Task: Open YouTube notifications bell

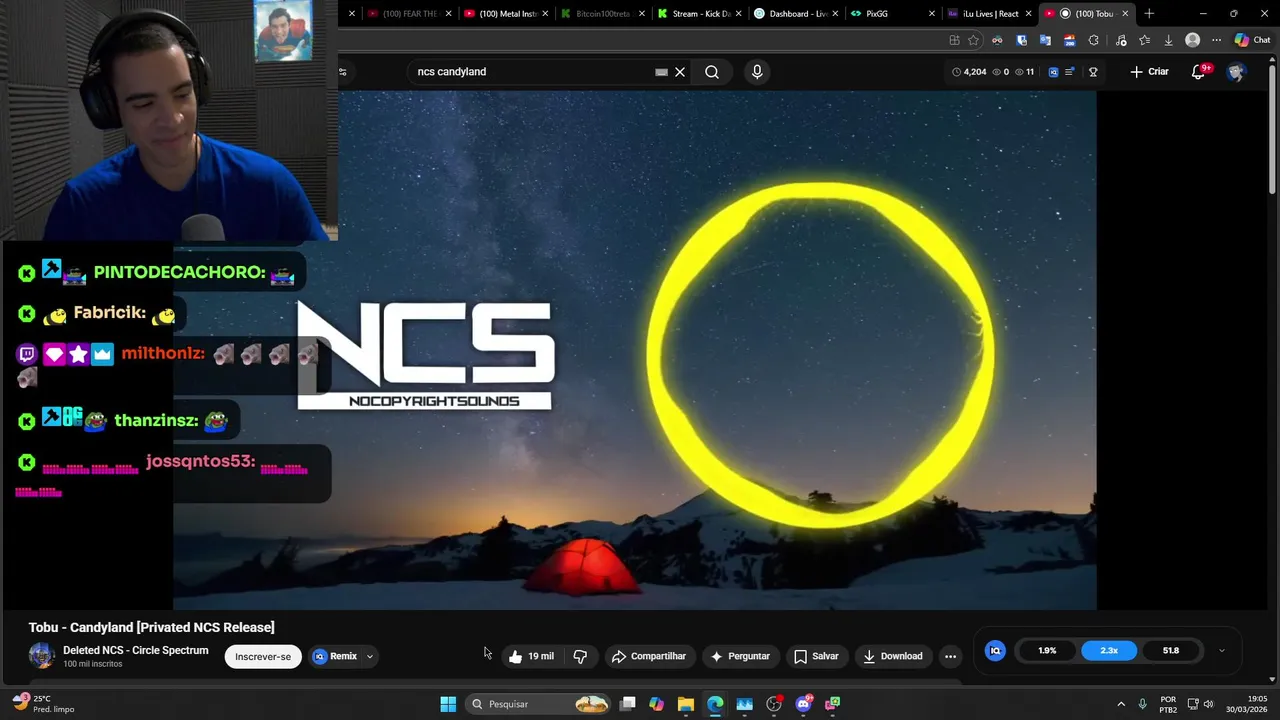Action: point(1198,72)
